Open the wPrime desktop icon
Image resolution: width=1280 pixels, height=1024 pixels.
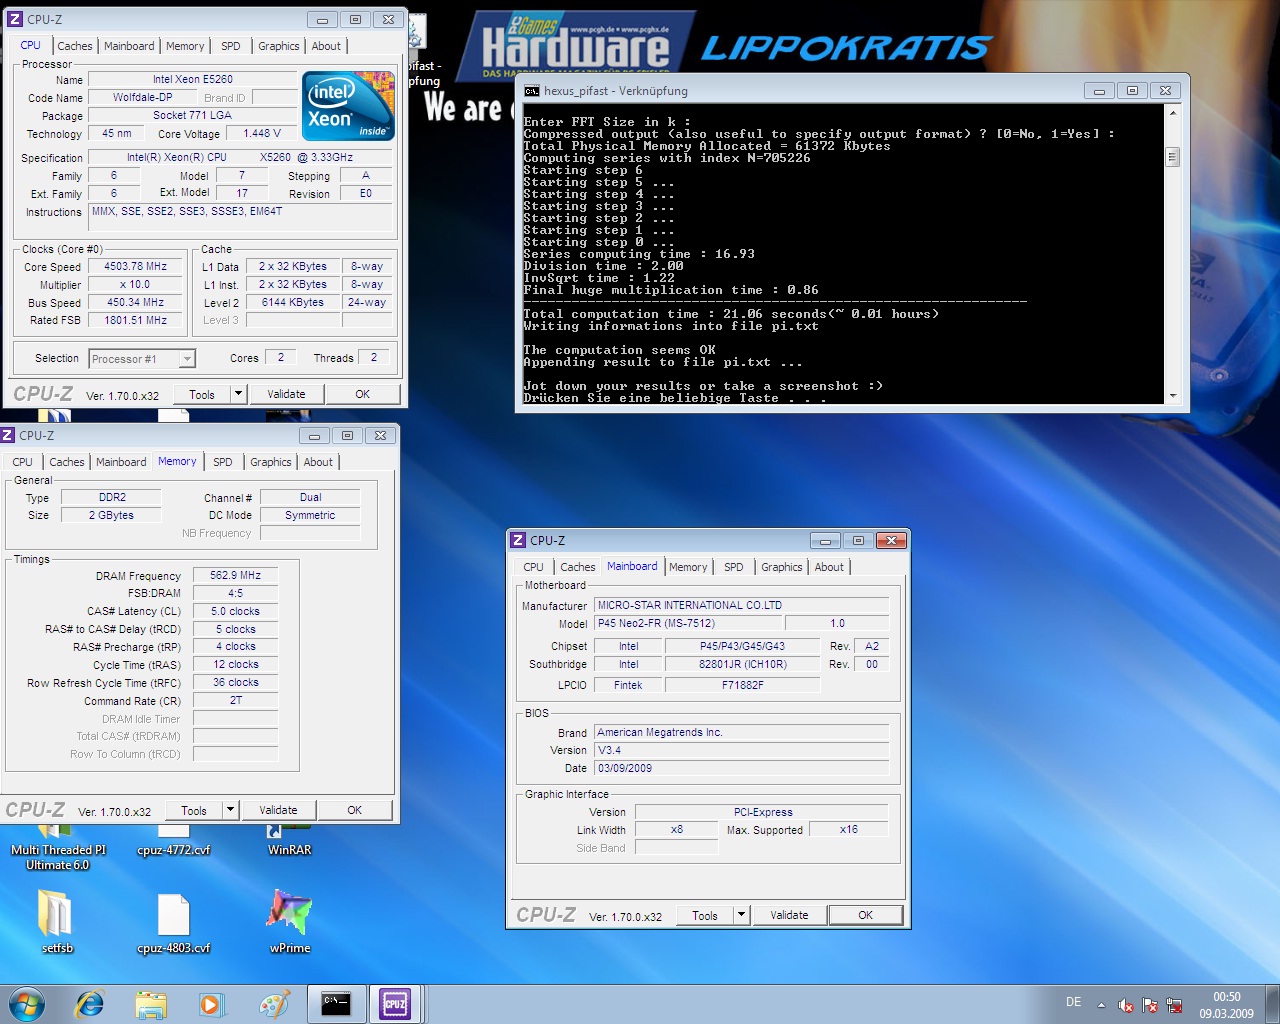click(x=289, y=921)
